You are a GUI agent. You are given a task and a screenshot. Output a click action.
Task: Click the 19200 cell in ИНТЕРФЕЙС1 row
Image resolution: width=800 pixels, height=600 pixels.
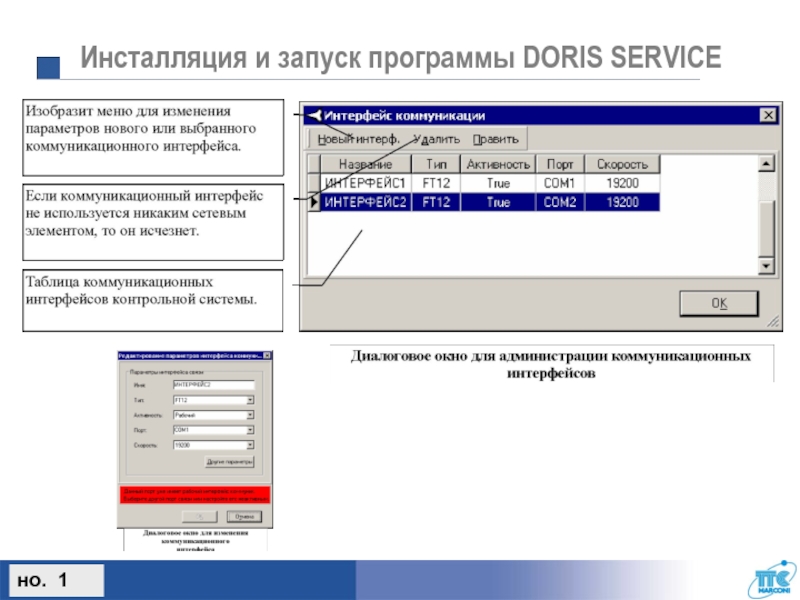622,183
